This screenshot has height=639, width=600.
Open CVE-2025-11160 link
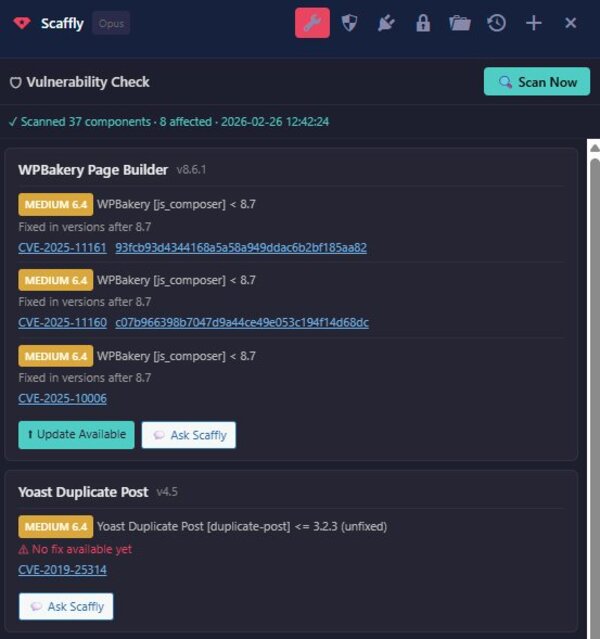coord(62,322)
